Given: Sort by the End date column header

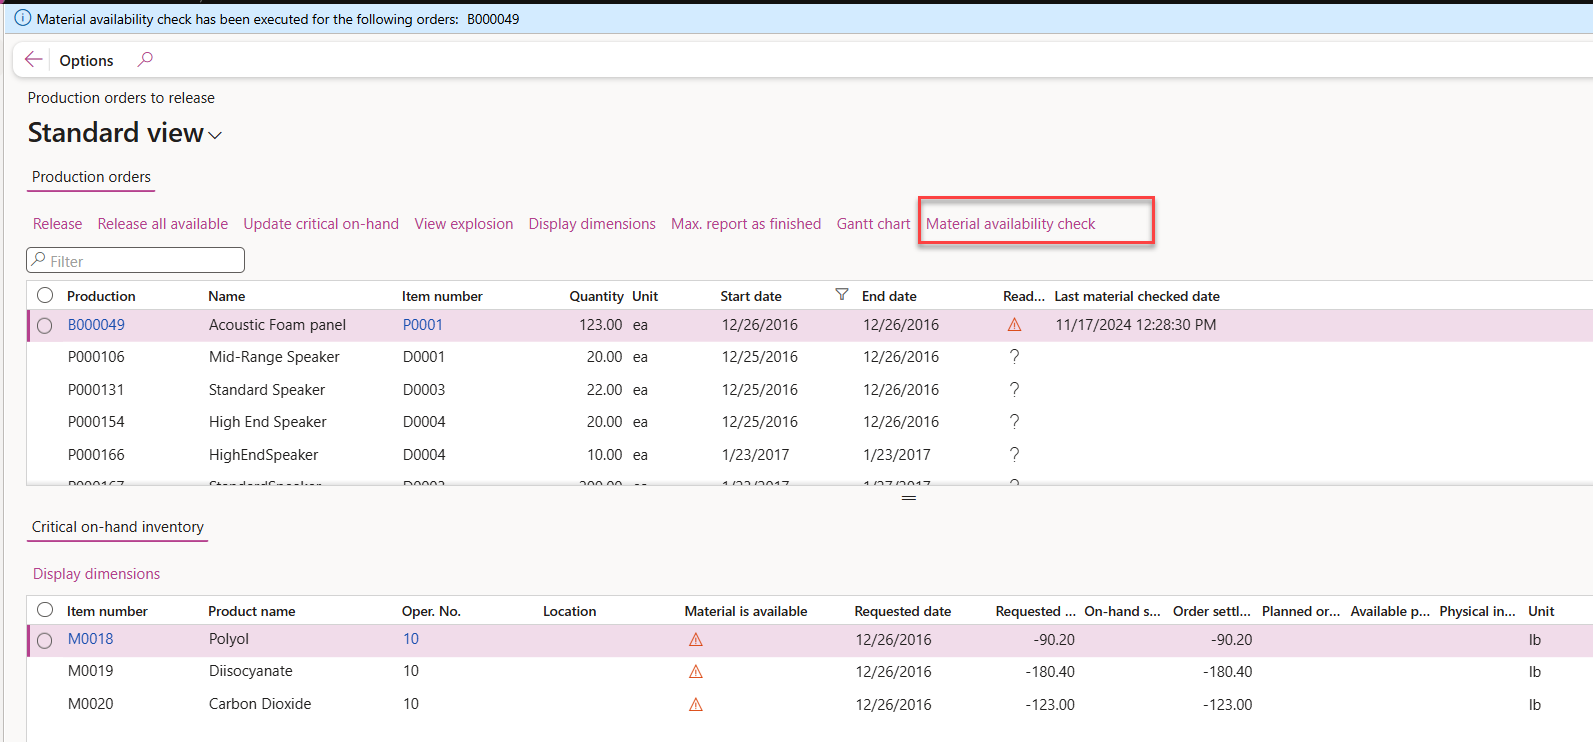Looking at the screenshot, I should (x=889, y=296).
